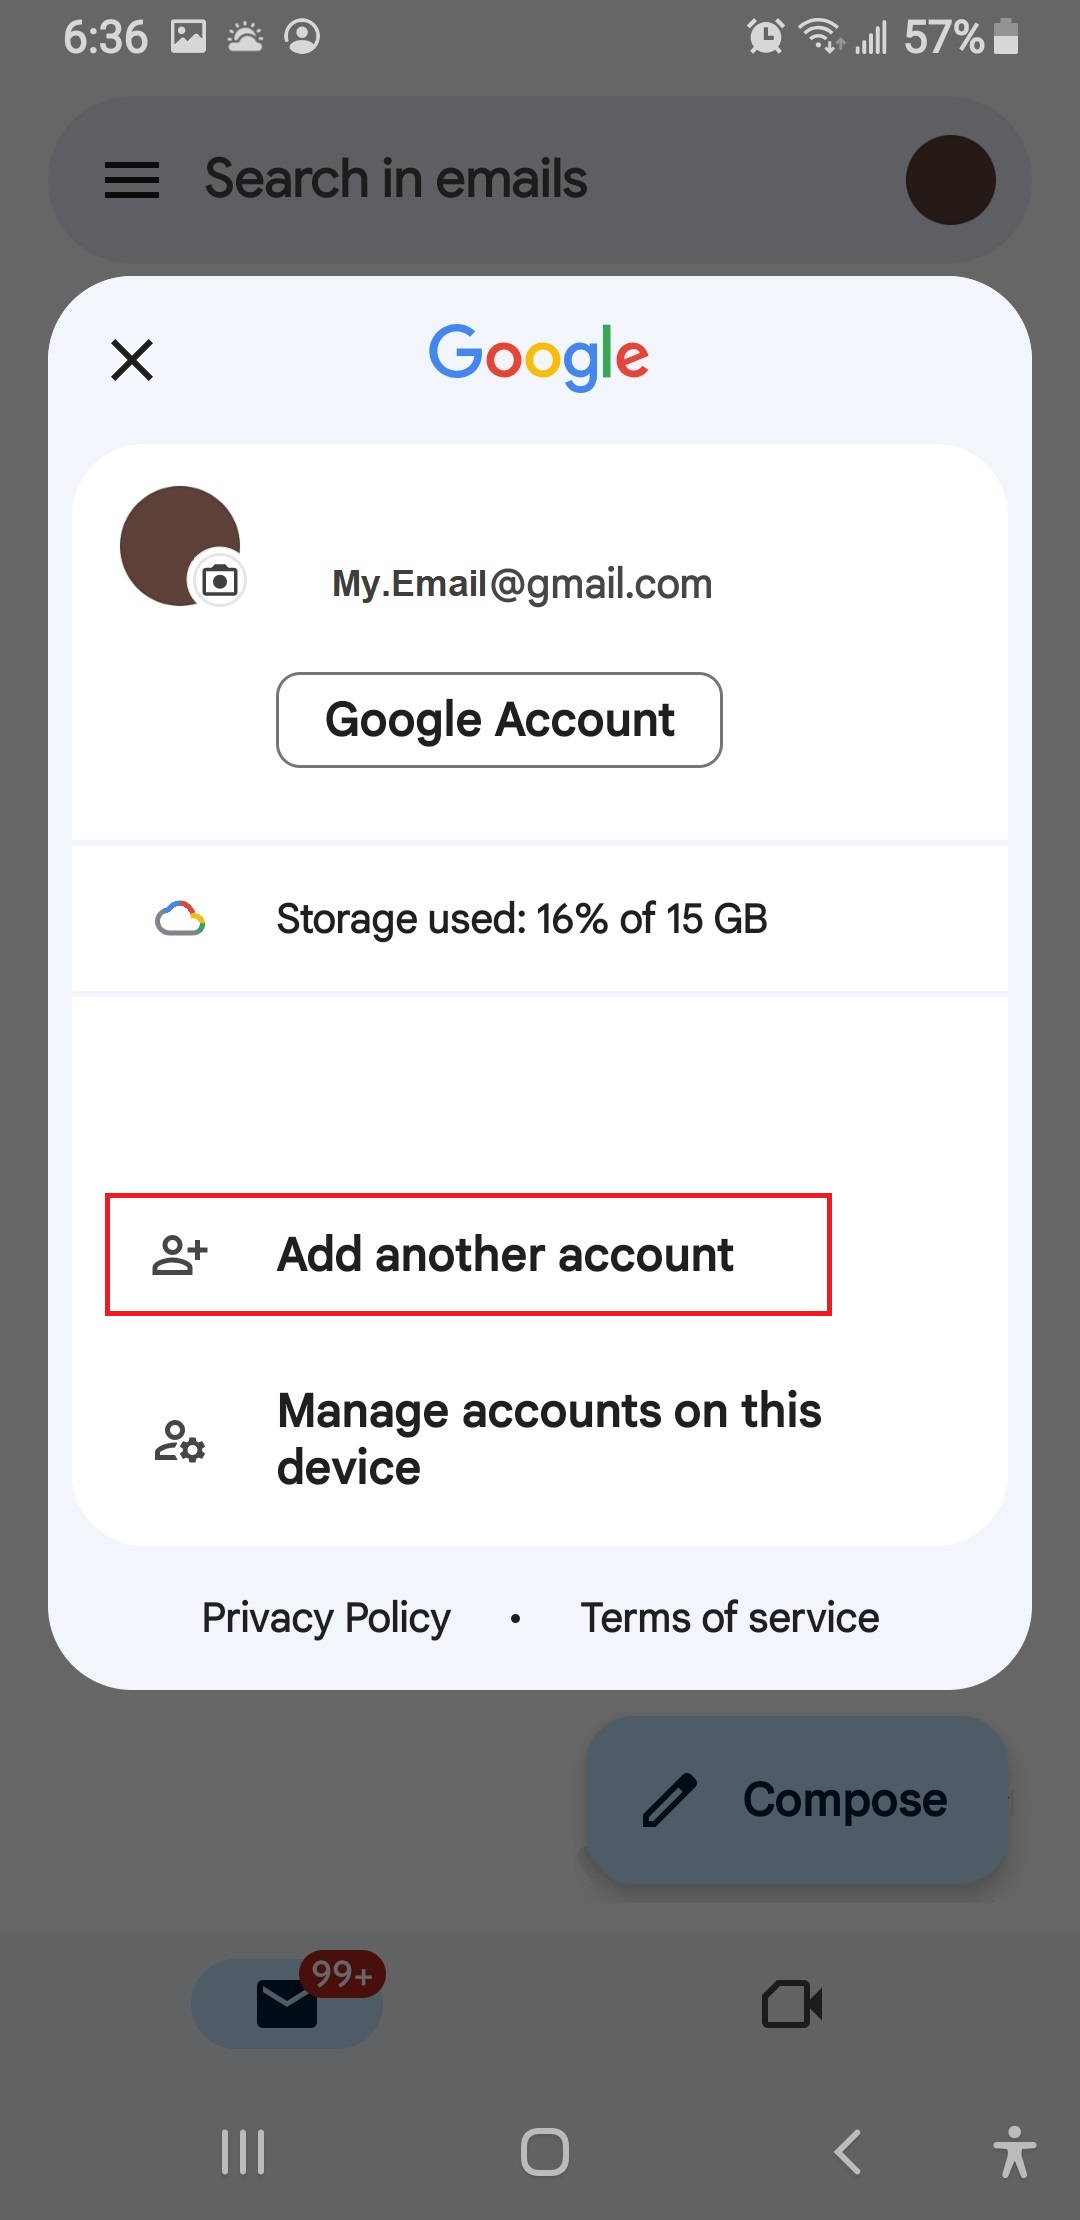The width and height of the screenshot is (1080, 2220).
Task: Tap the Android back button
Action: click(x=848, y=2152)
